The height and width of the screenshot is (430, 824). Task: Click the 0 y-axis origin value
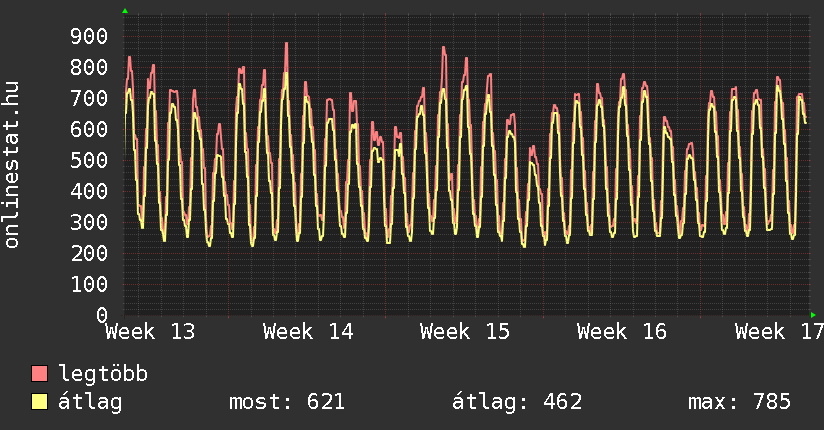[x=101, y=315]
